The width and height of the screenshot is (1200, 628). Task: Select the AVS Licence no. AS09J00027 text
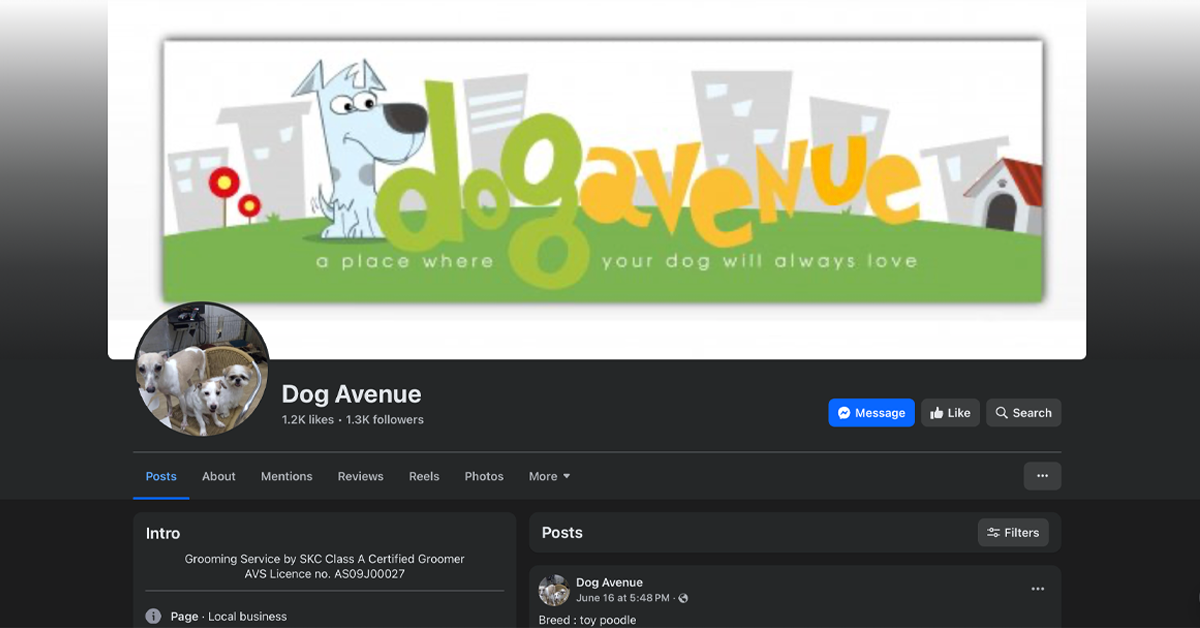click(325, 574)
